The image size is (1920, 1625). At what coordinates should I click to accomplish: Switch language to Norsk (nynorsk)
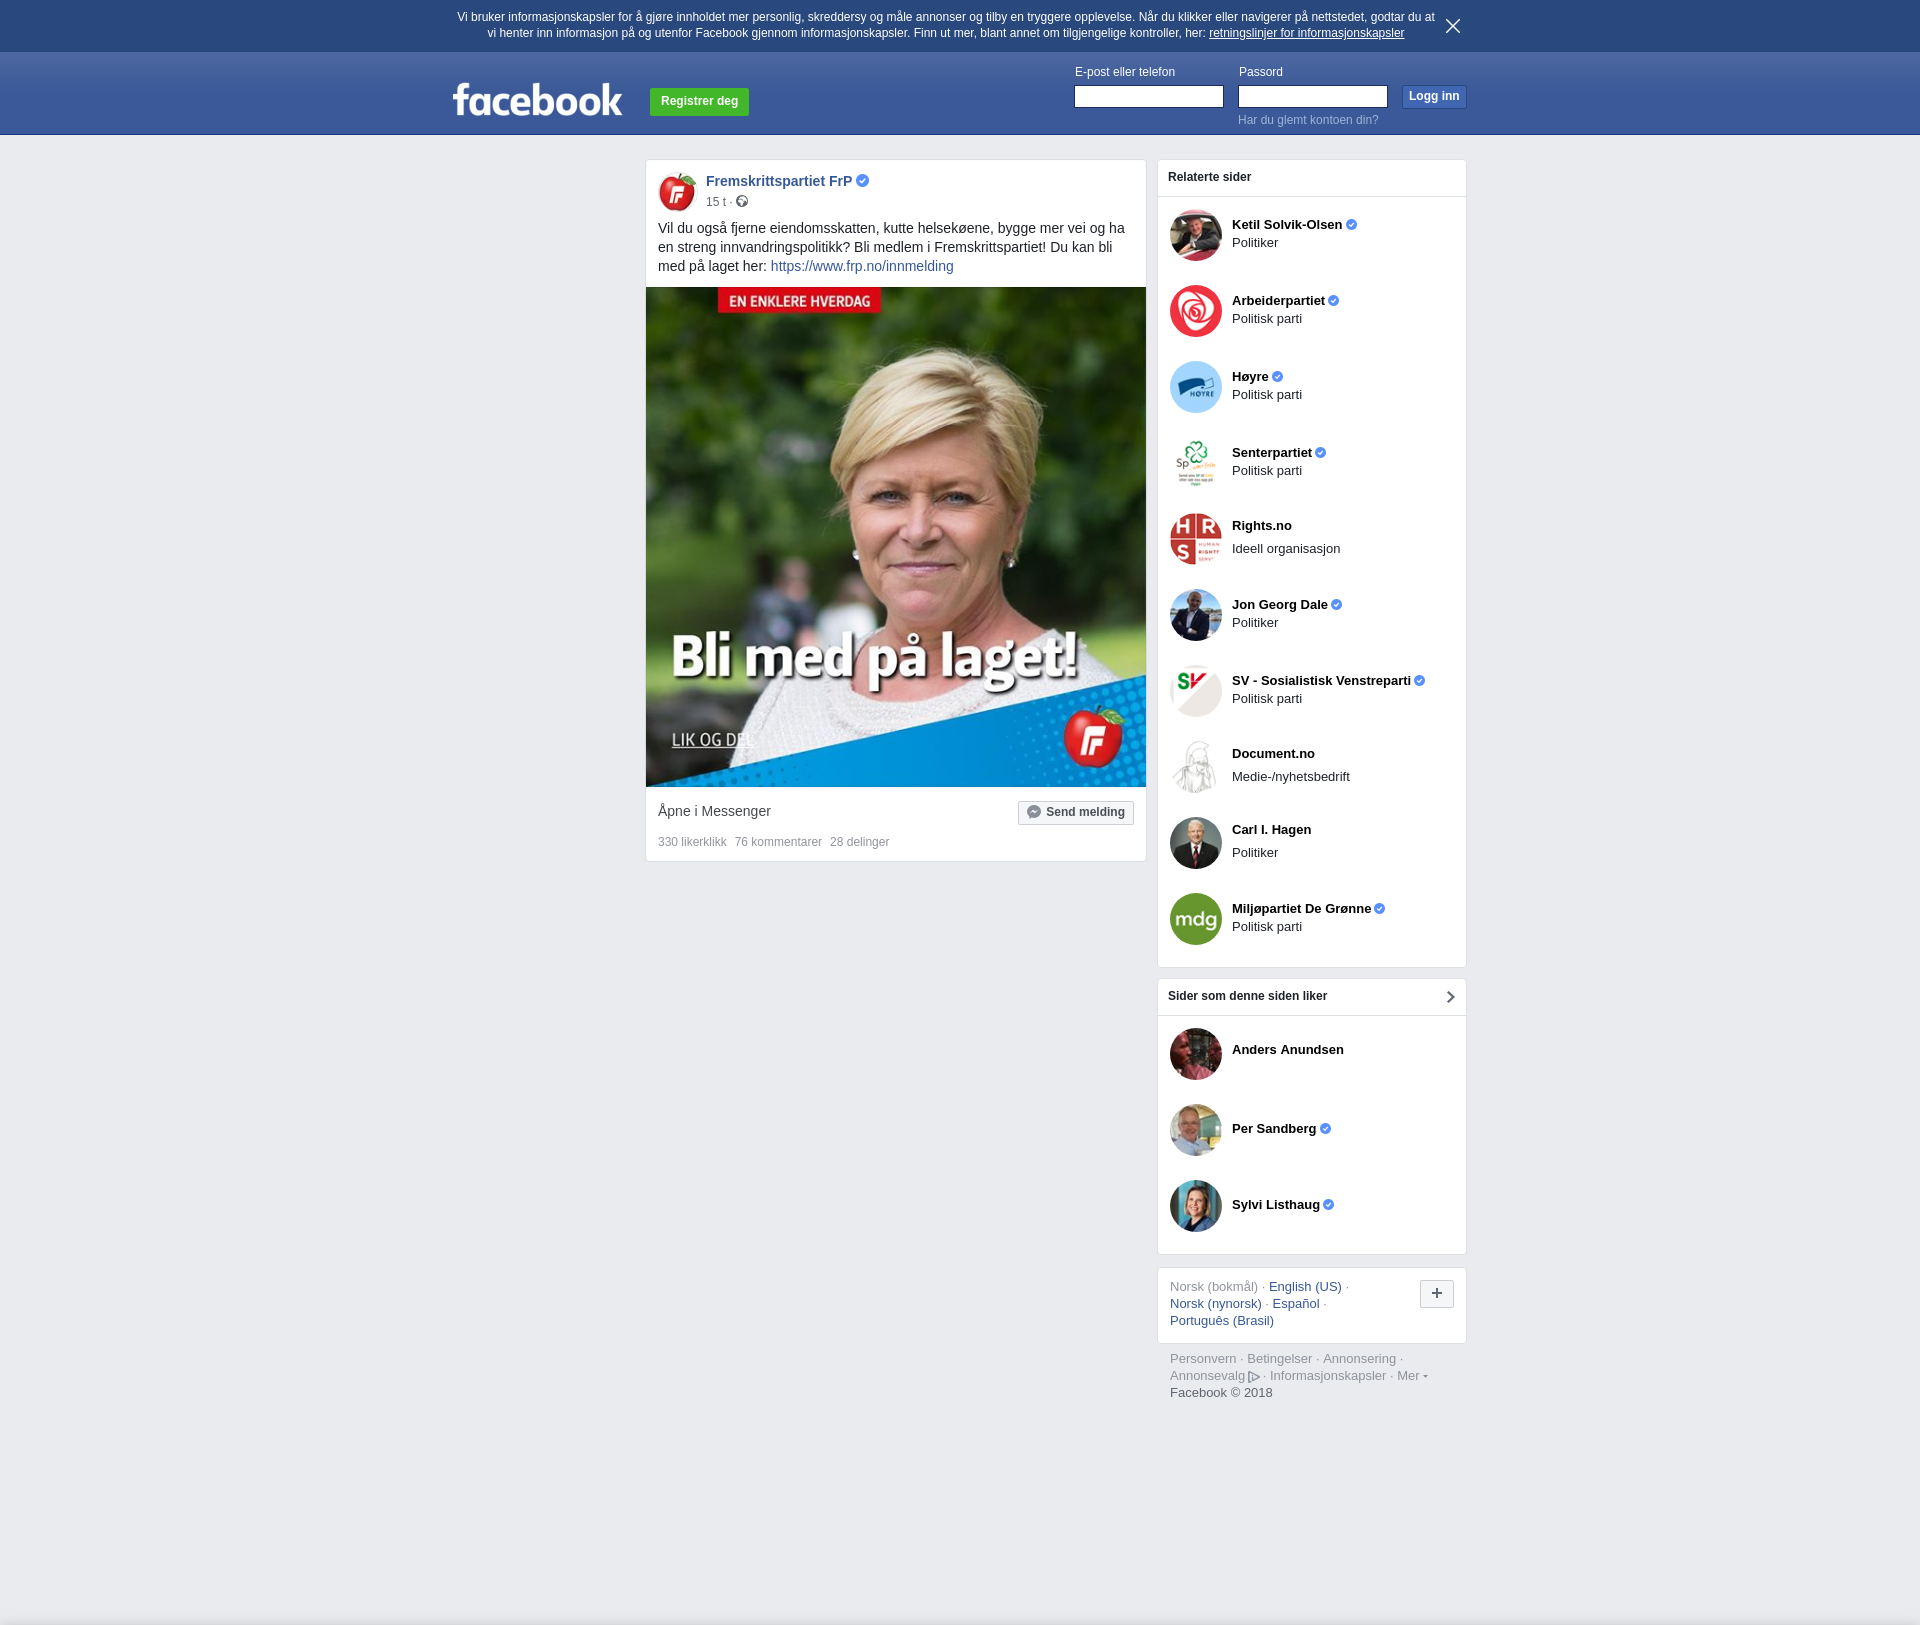click(1216, 1304)
